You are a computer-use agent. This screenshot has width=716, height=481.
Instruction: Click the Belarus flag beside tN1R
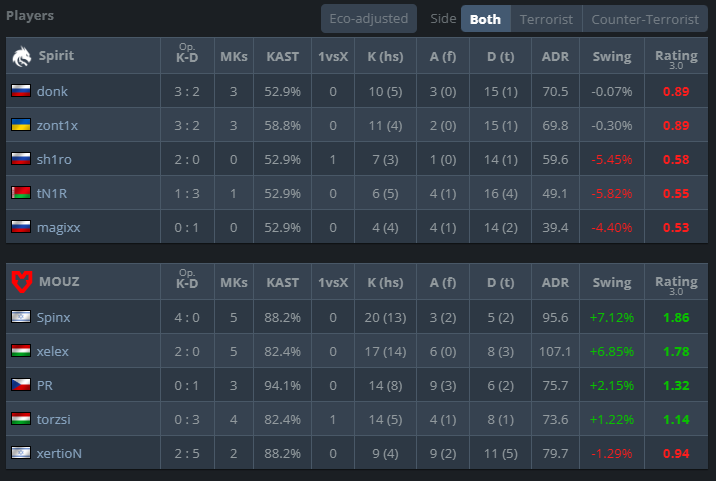21,193
